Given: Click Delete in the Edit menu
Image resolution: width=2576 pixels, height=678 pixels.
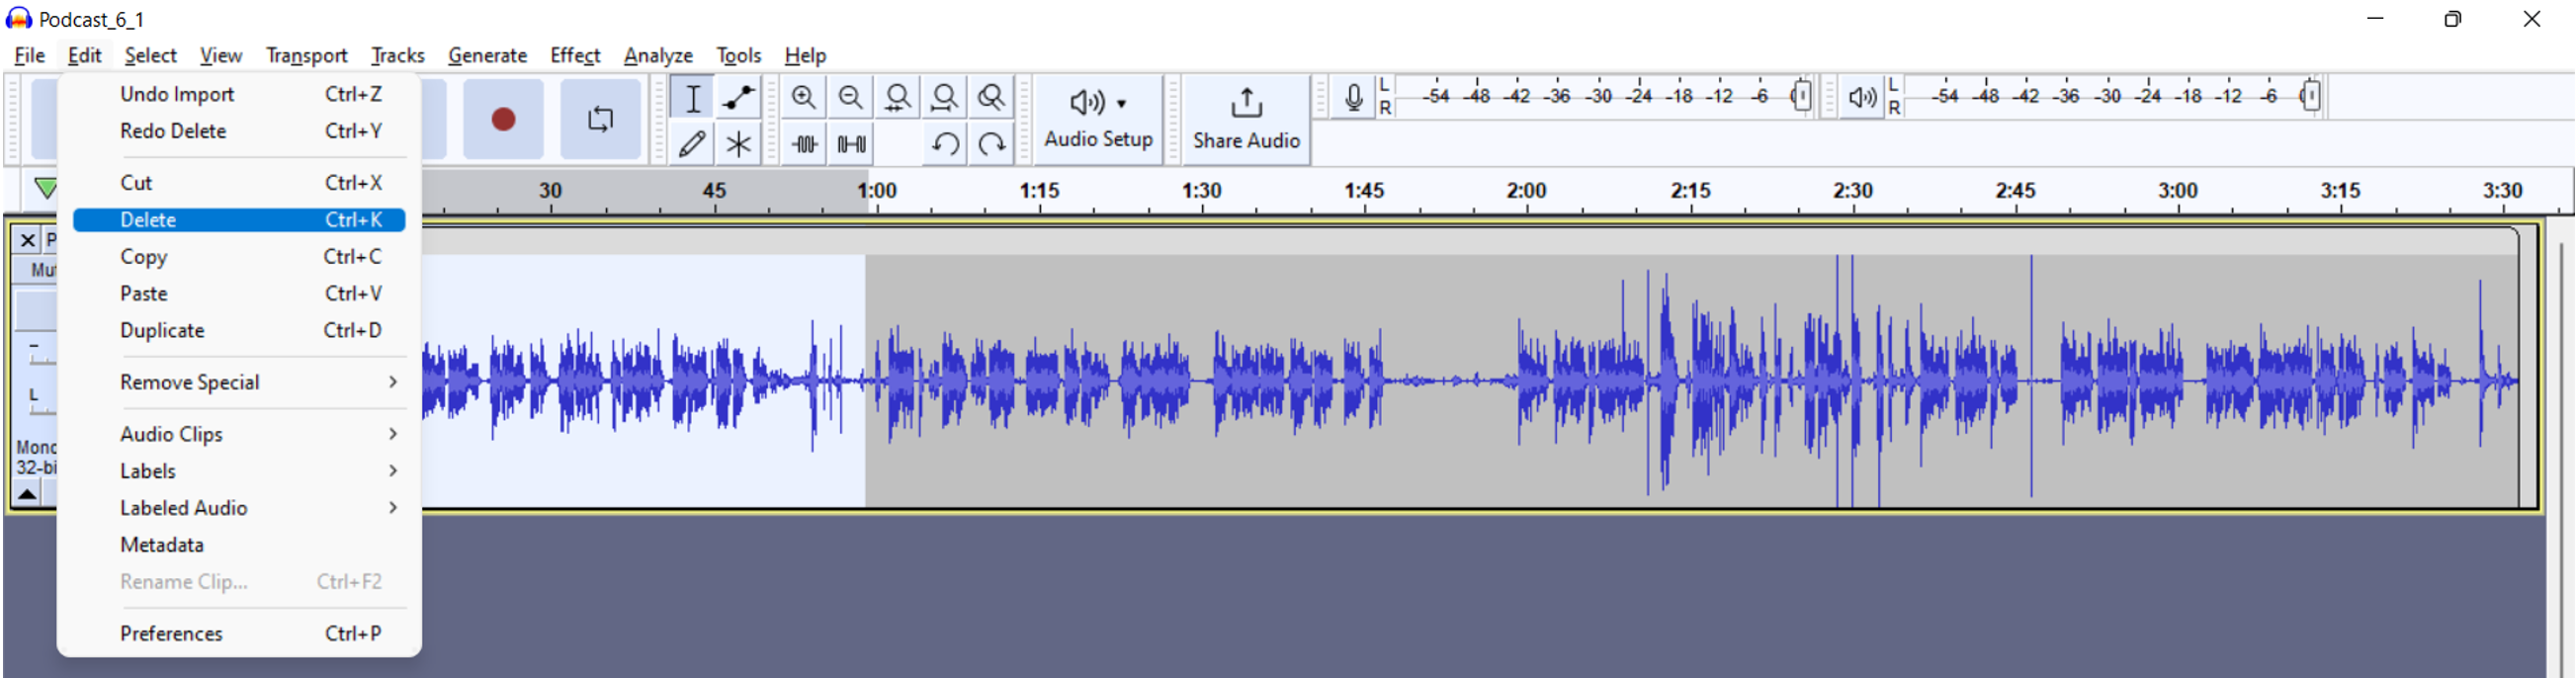Looking at the screenshot, I should [x=239, y=220].
